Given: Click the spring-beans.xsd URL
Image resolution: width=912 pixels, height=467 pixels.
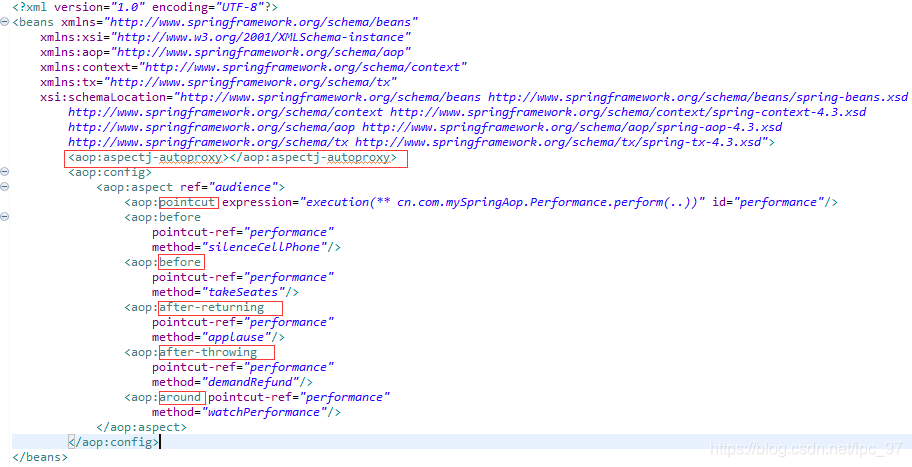Looking at the screenshot, I should click(698, 97).
